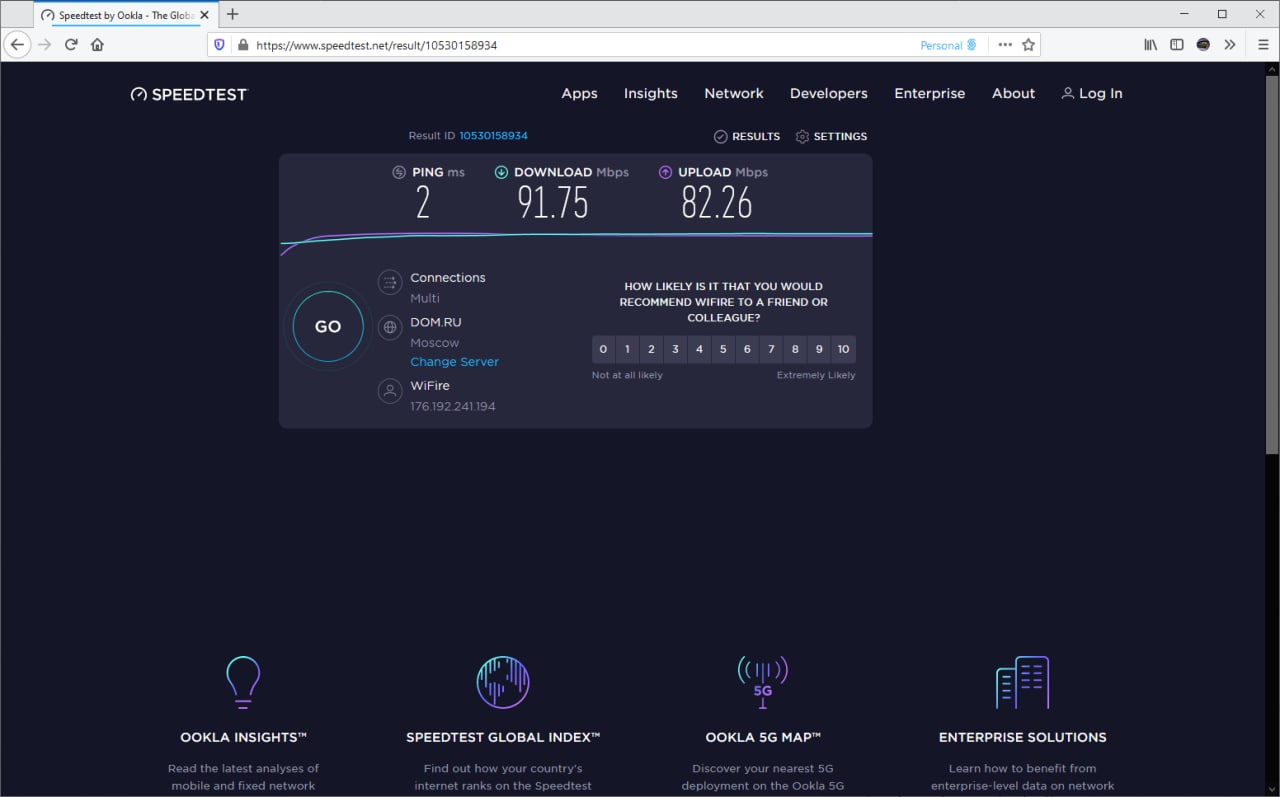The image size is (1280, 797).
Task: Rate recommendation score 6
Action: [x=747, y=349]
